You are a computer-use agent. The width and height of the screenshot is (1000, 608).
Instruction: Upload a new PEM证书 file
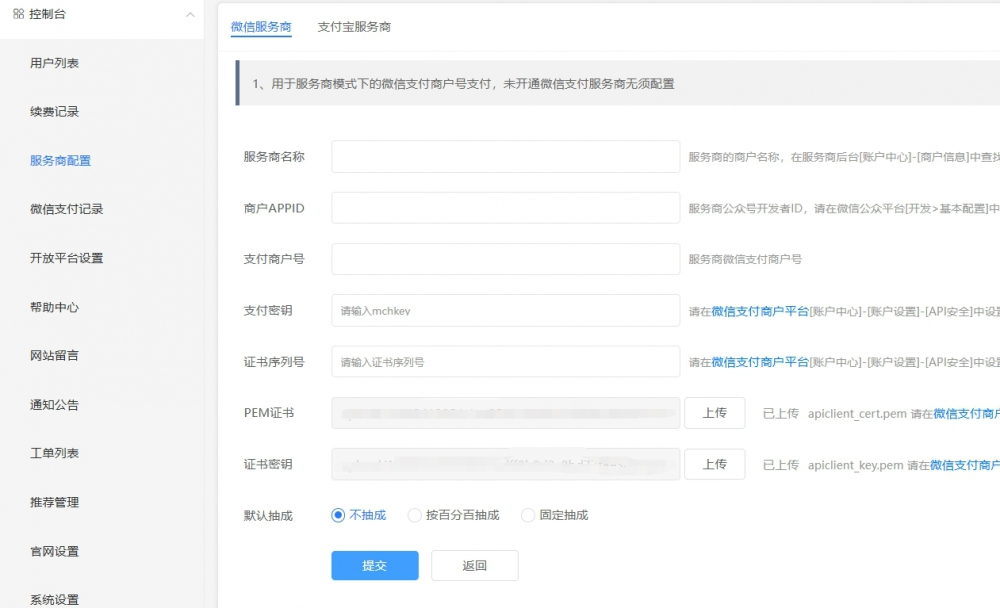pyautogui.click(x=715, y=412)
